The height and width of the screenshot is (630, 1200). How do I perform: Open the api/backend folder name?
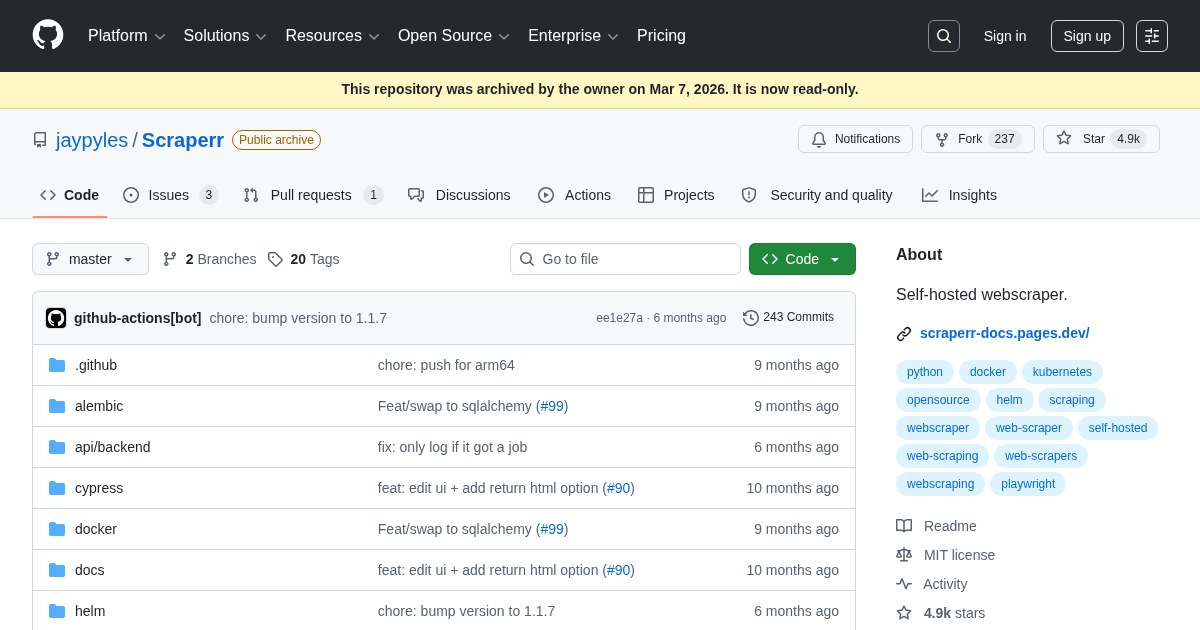click(x=113, y=447)
